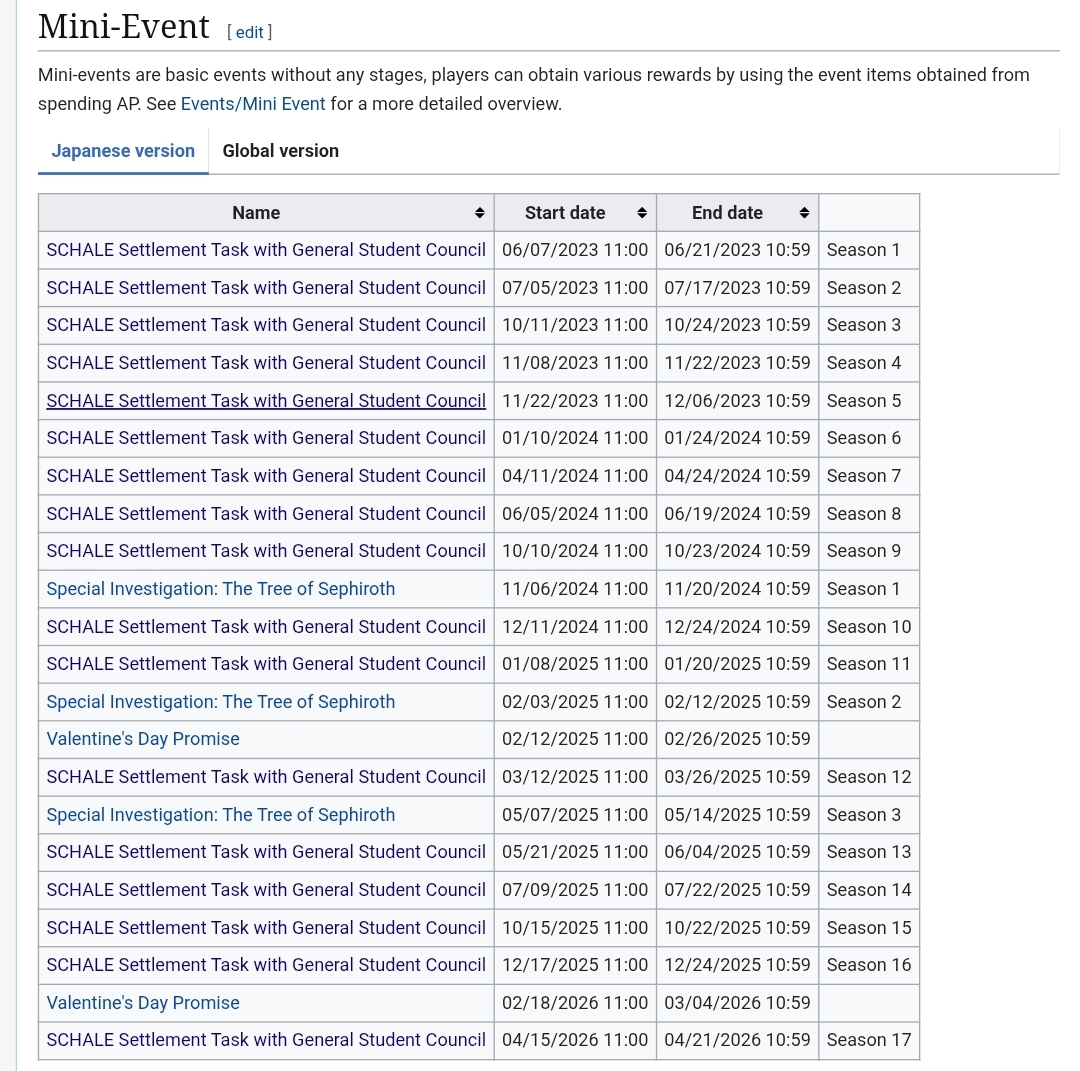
Task: Open SCHALE Settlement Task link starting 07/05/2023
Action: (x=266, y=288)
